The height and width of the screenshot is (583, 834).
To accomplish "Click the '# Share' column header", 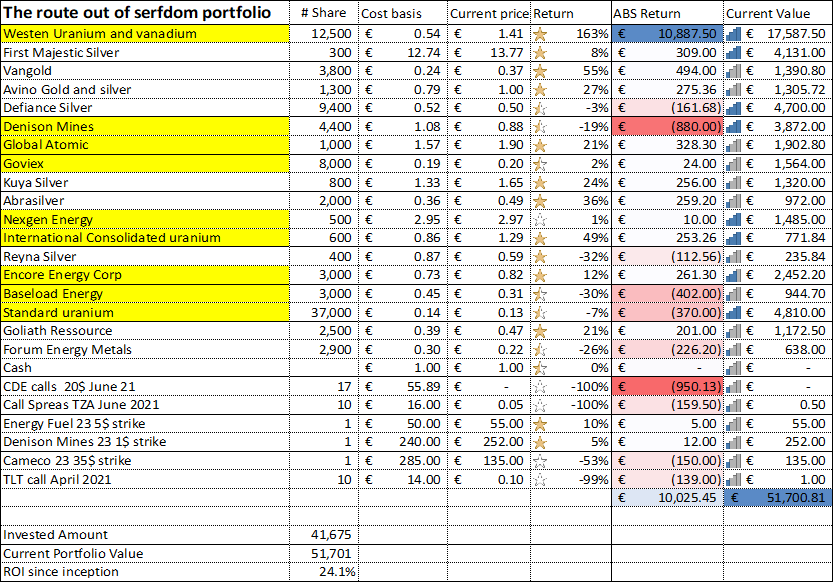I will coord(323,13).
